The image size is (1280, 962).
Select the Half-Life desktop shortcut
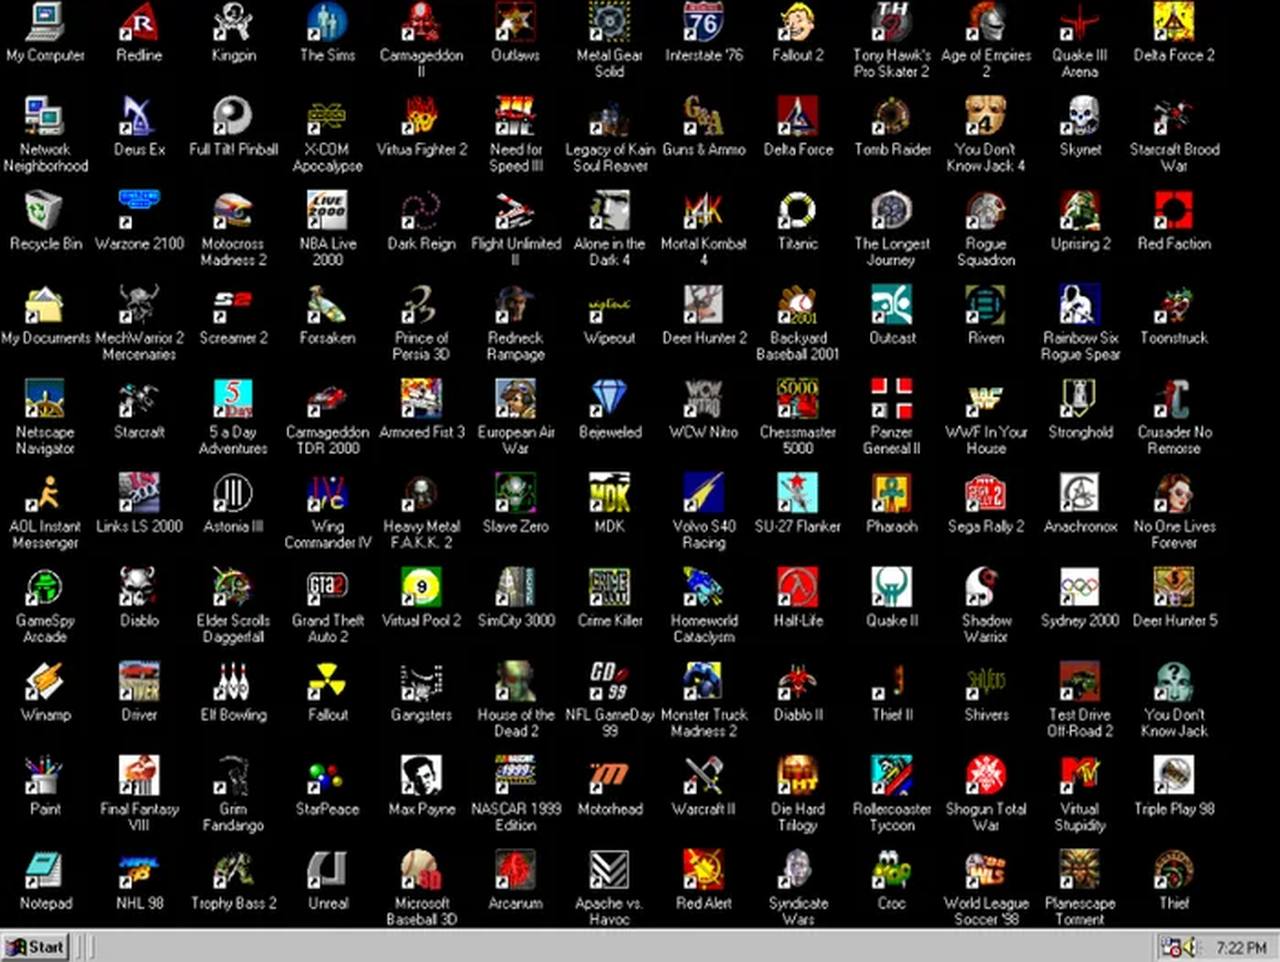tap(797, 588)
